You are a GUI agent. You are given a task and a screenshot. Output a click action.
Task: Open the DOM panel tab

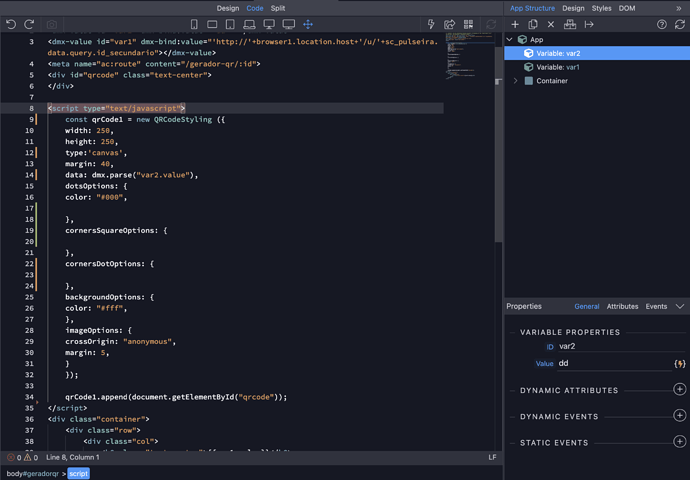[627, 8]
